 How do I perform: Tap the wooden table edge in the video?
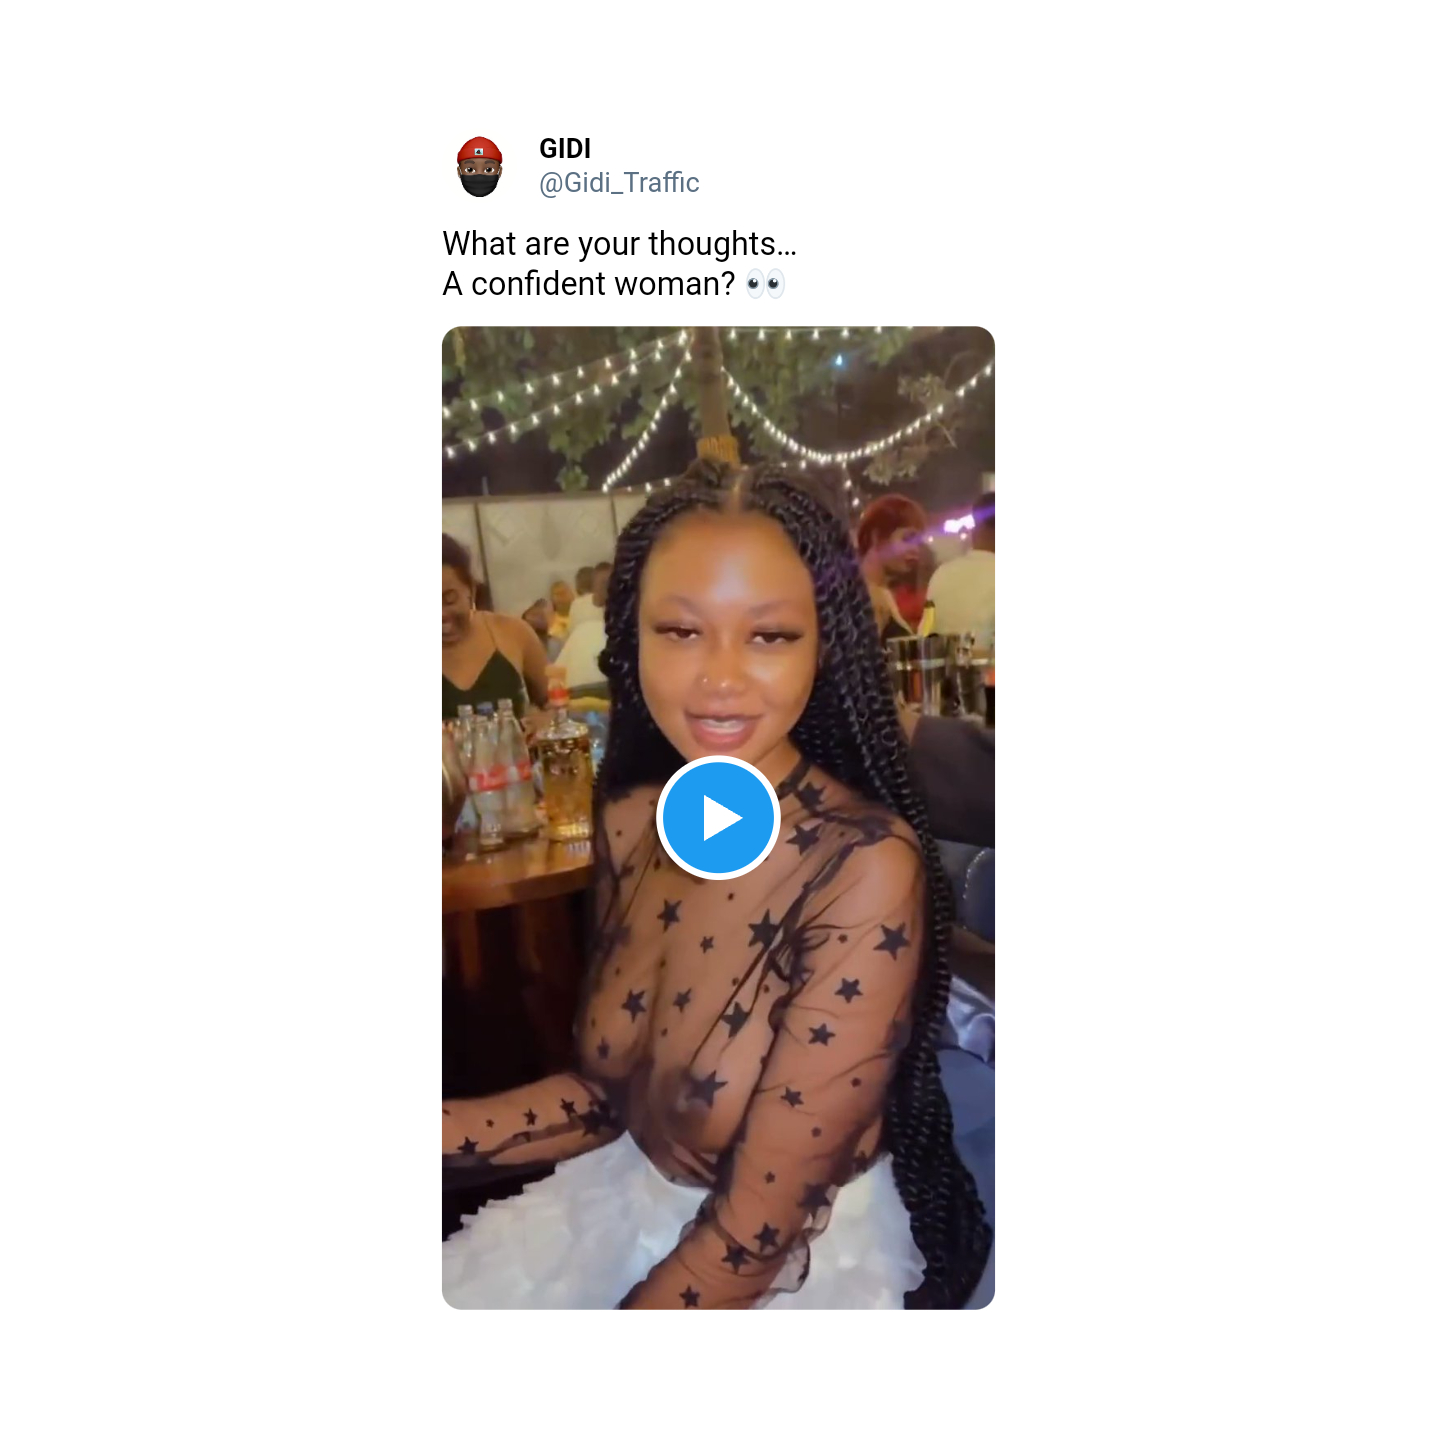coord(515,880)
